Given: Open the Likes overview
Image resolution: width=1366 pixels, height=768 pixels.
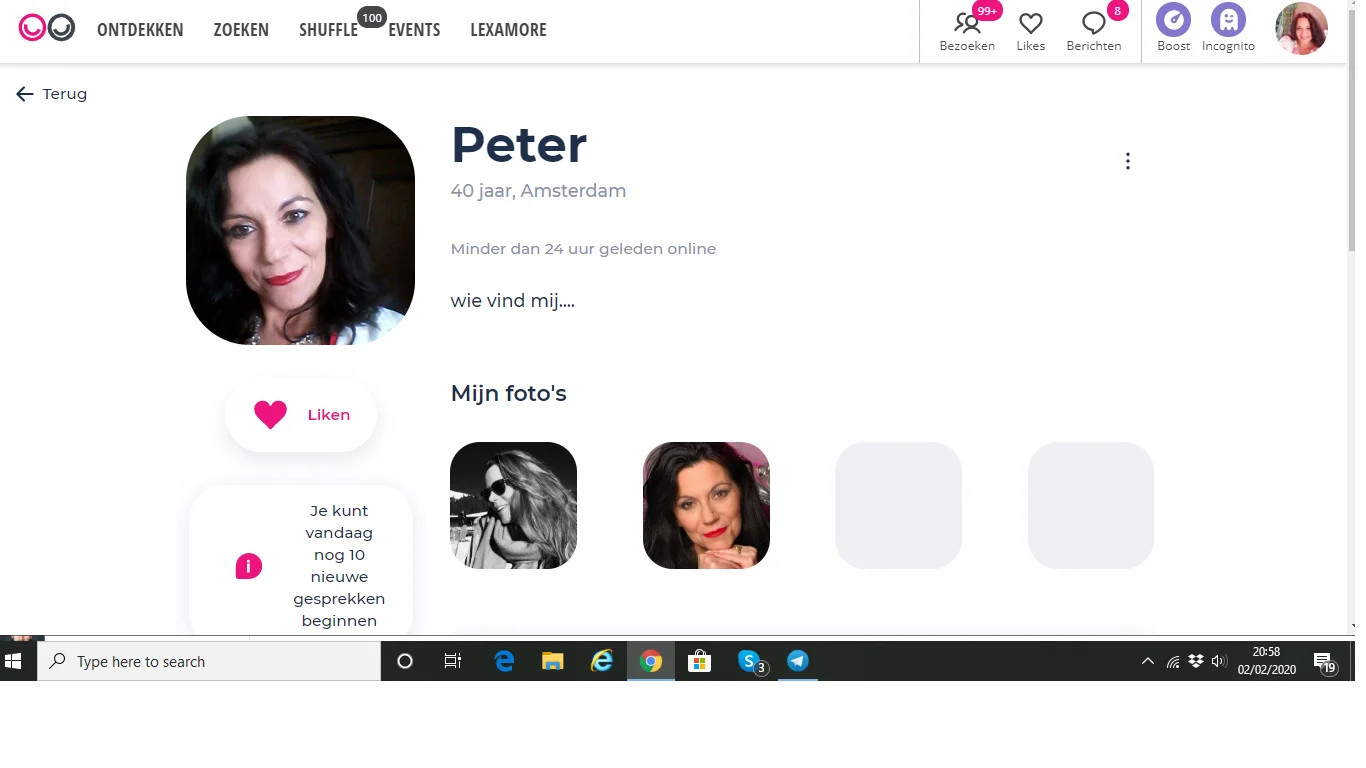Looking at the screenshot, I should [x=1030, y=29].
